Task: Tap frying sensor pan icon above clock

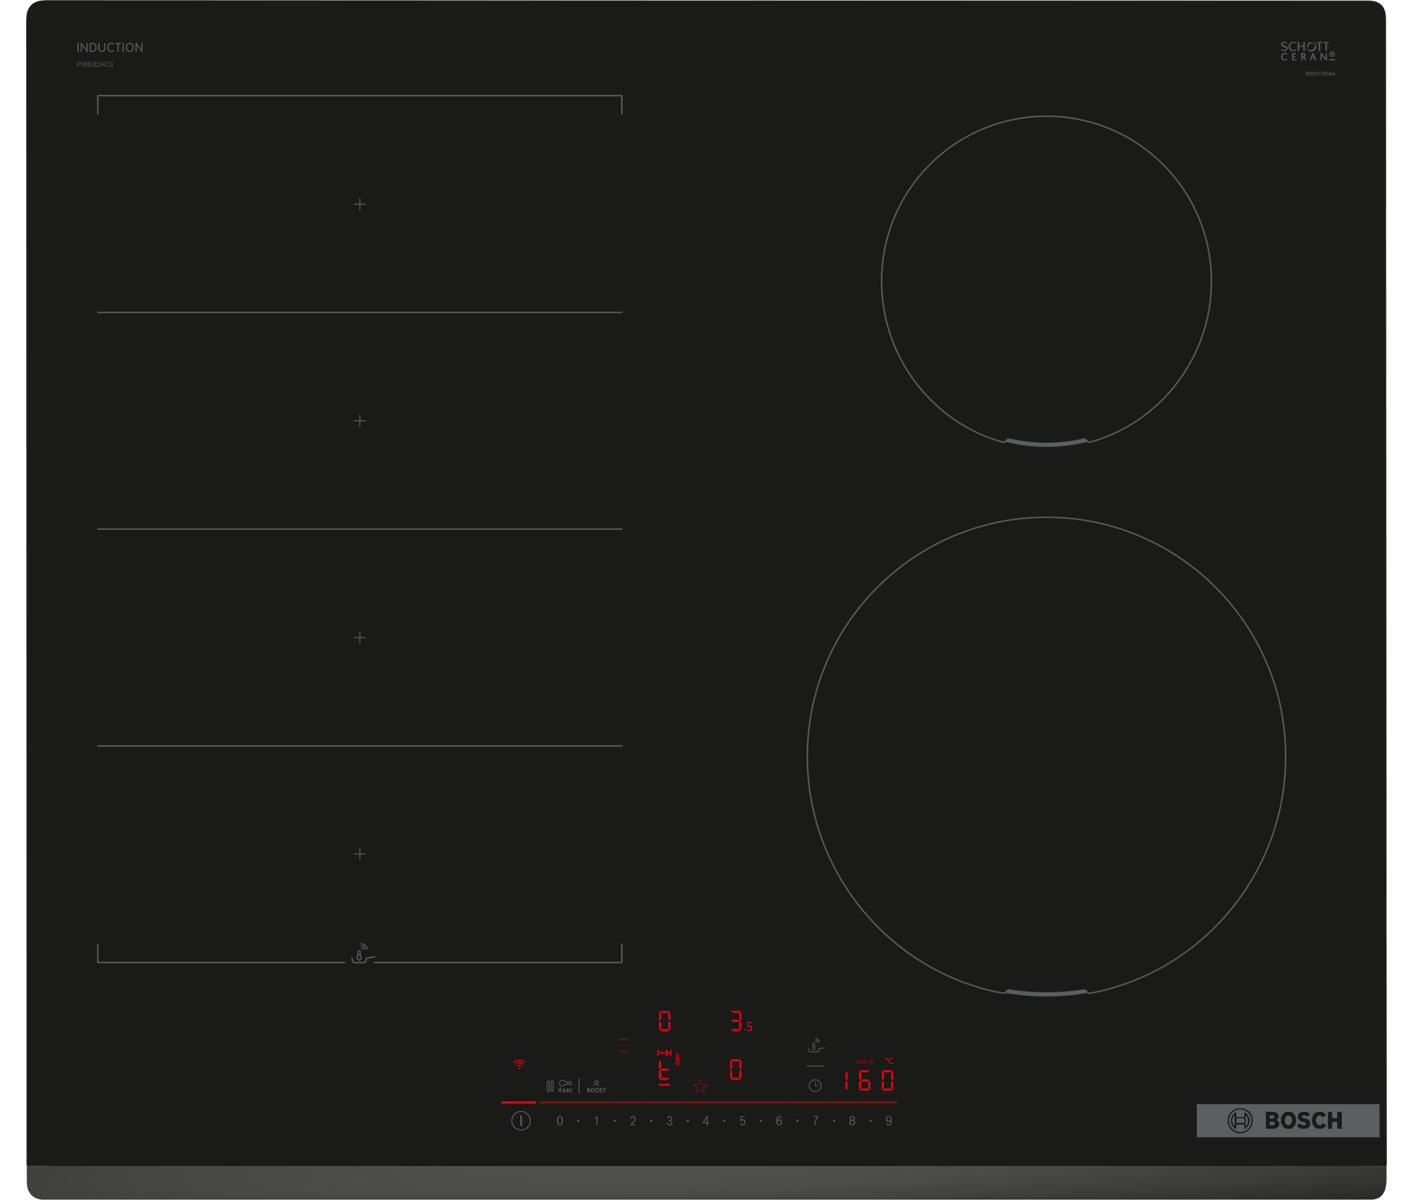Action: 816,1046
